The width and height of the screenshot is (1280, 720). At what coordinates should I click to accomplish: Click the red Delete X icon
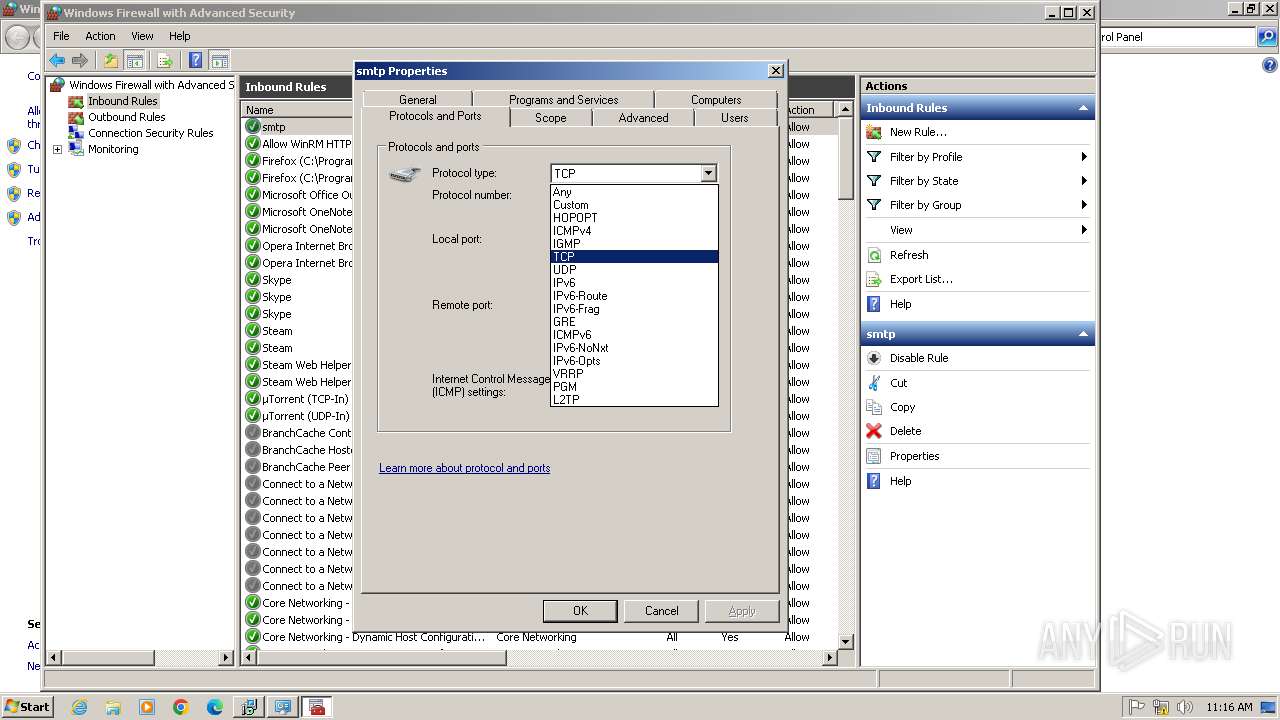click(x=874, y=431)
